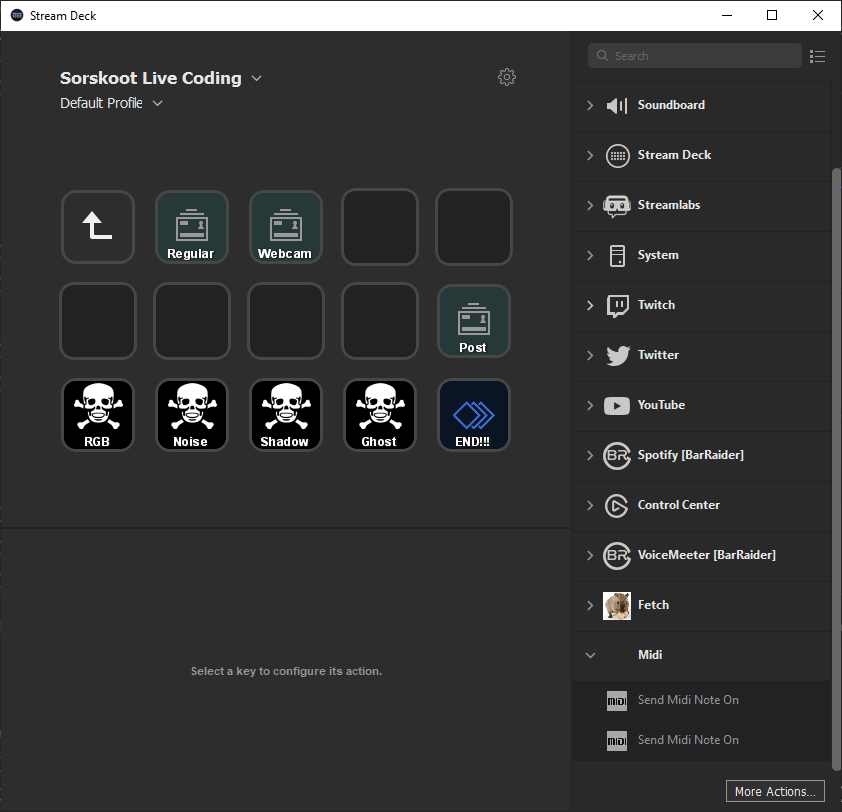Viewport: 842px width, 812px height.
Task: Select fourth empty key in middle row
Action: (x=380, y=321)
